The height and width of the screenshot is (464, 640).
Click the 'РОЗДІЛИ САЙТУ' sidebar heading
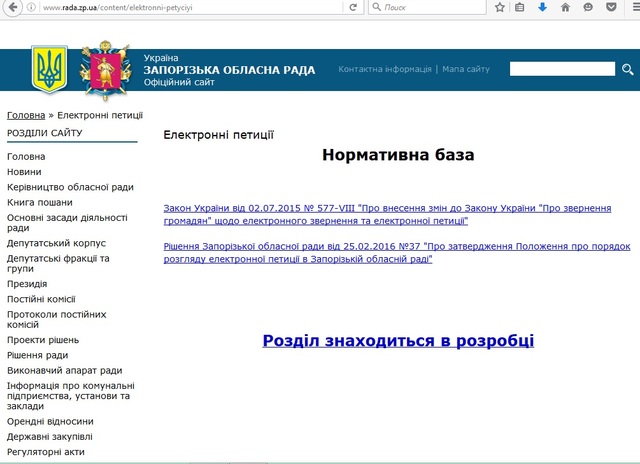(44, 133)
